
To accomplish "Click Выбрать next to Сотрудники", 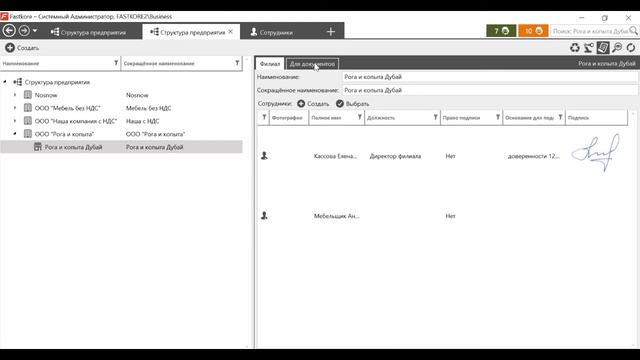I will (x=352, y=104).
